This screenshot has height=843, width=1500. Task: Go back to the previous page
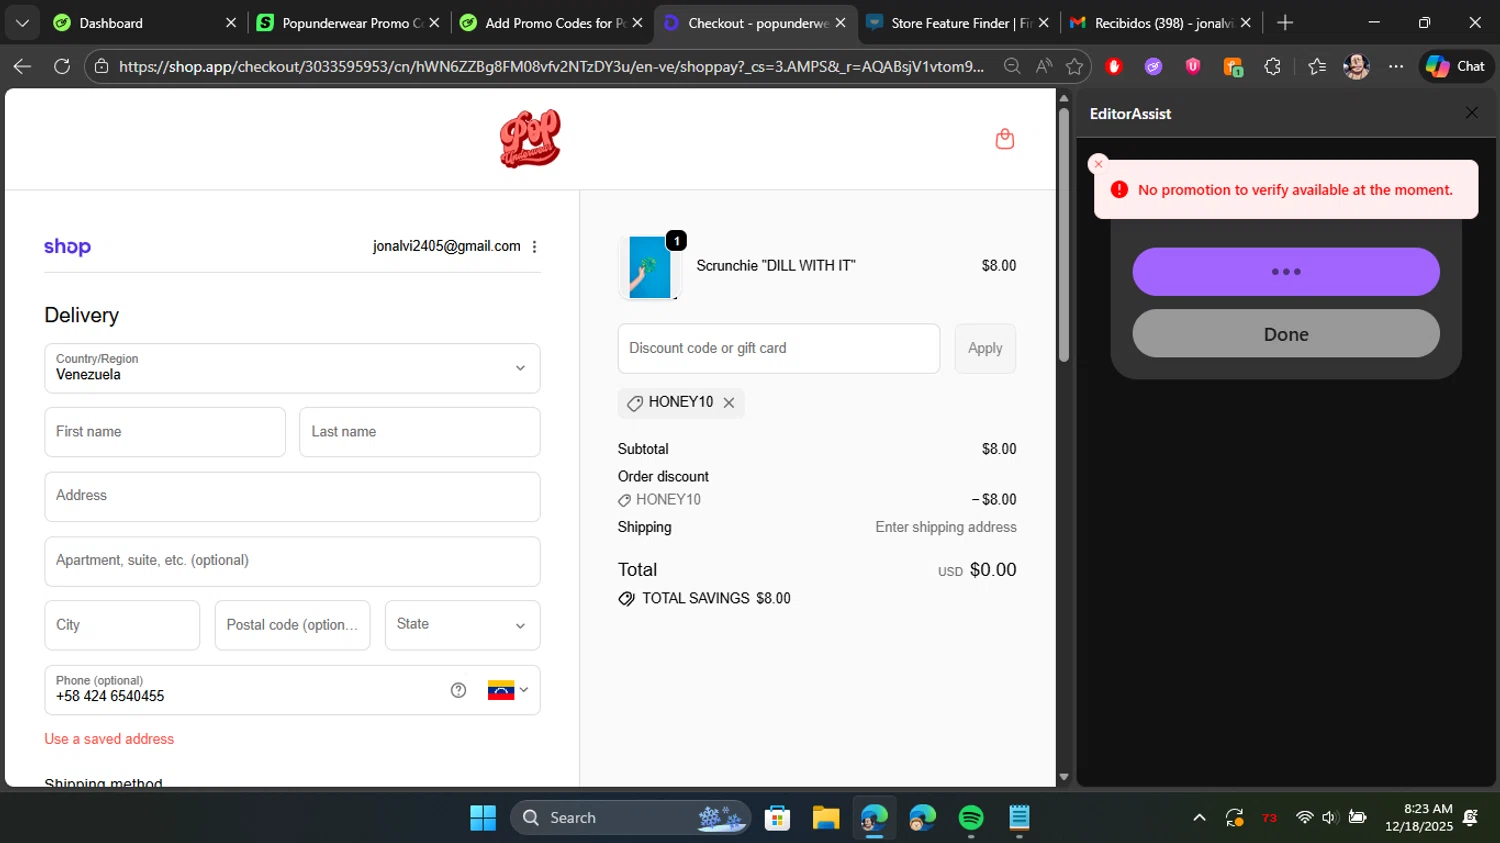click(22, 66)
